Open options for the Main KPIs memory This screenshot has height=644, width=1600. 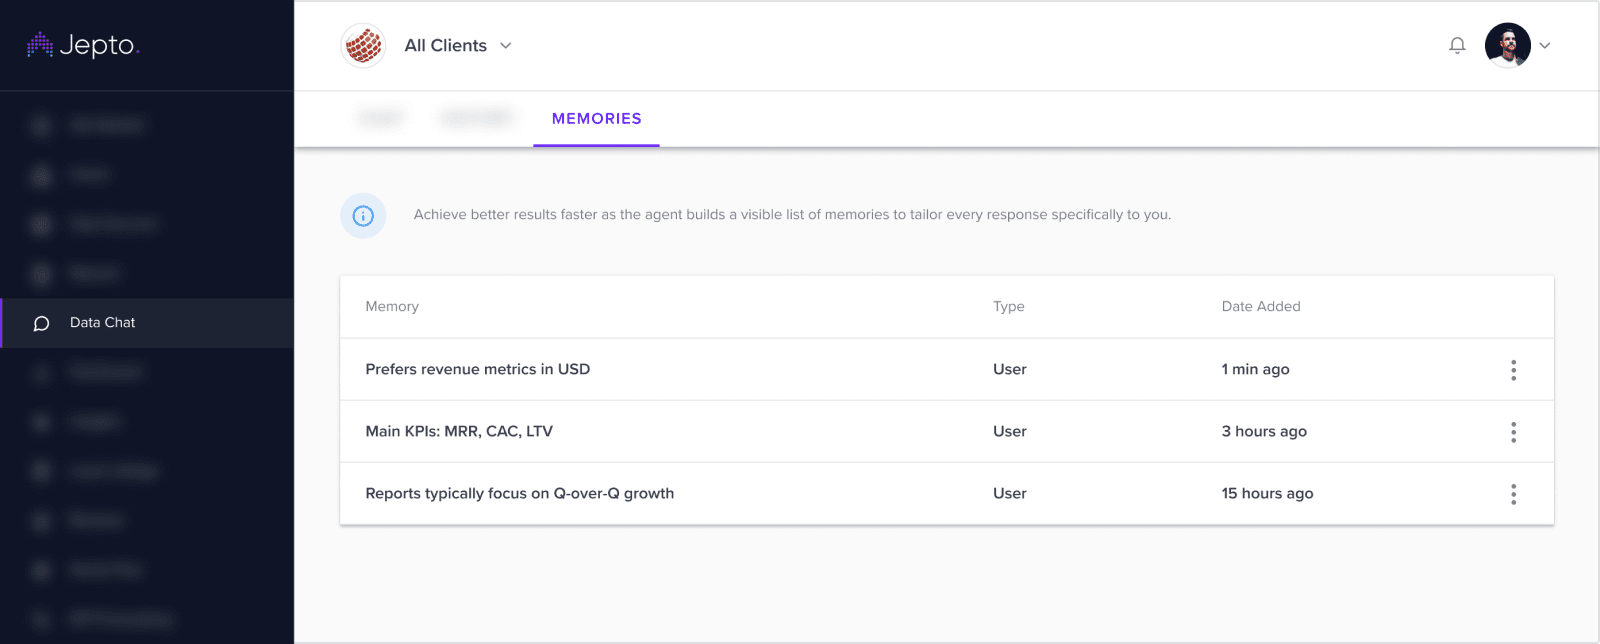click(x=1513, y=432)
